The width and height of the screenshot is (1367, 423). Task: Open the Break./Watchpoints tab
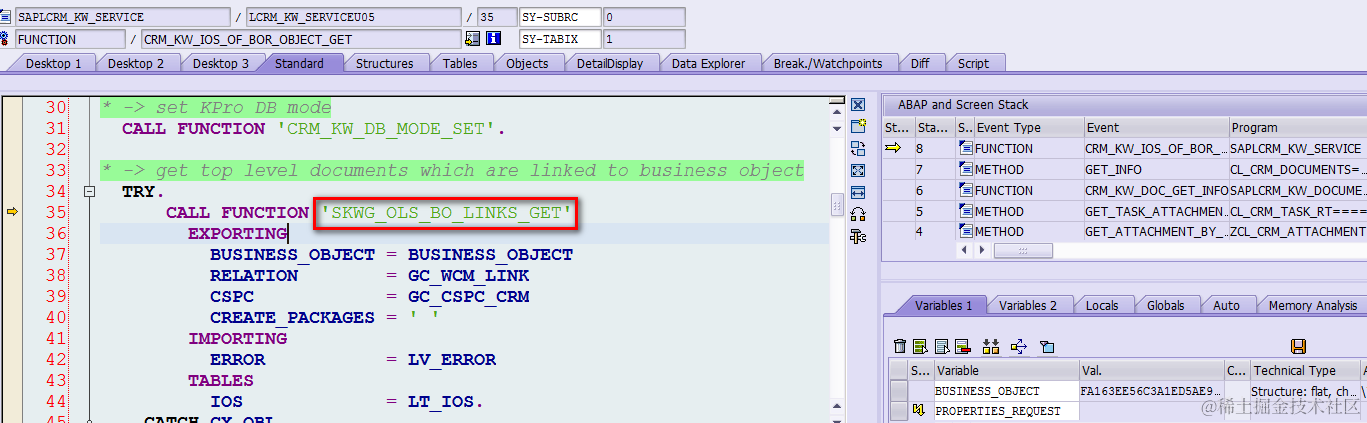point(828,63)
